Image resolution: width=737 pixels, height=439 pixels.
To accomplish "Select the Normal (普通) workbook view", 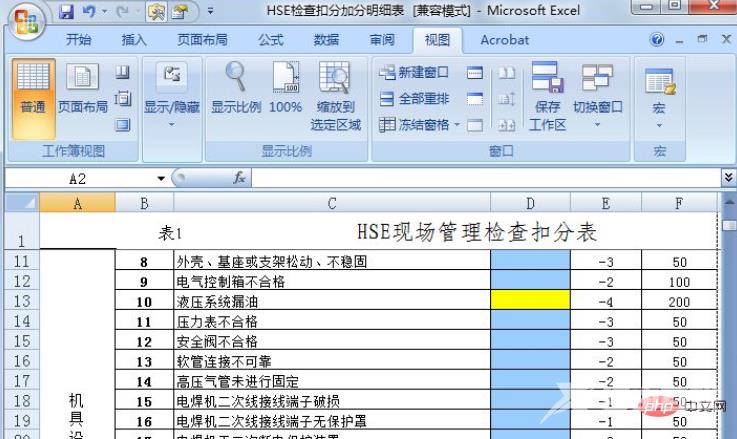I will (33, 88).
